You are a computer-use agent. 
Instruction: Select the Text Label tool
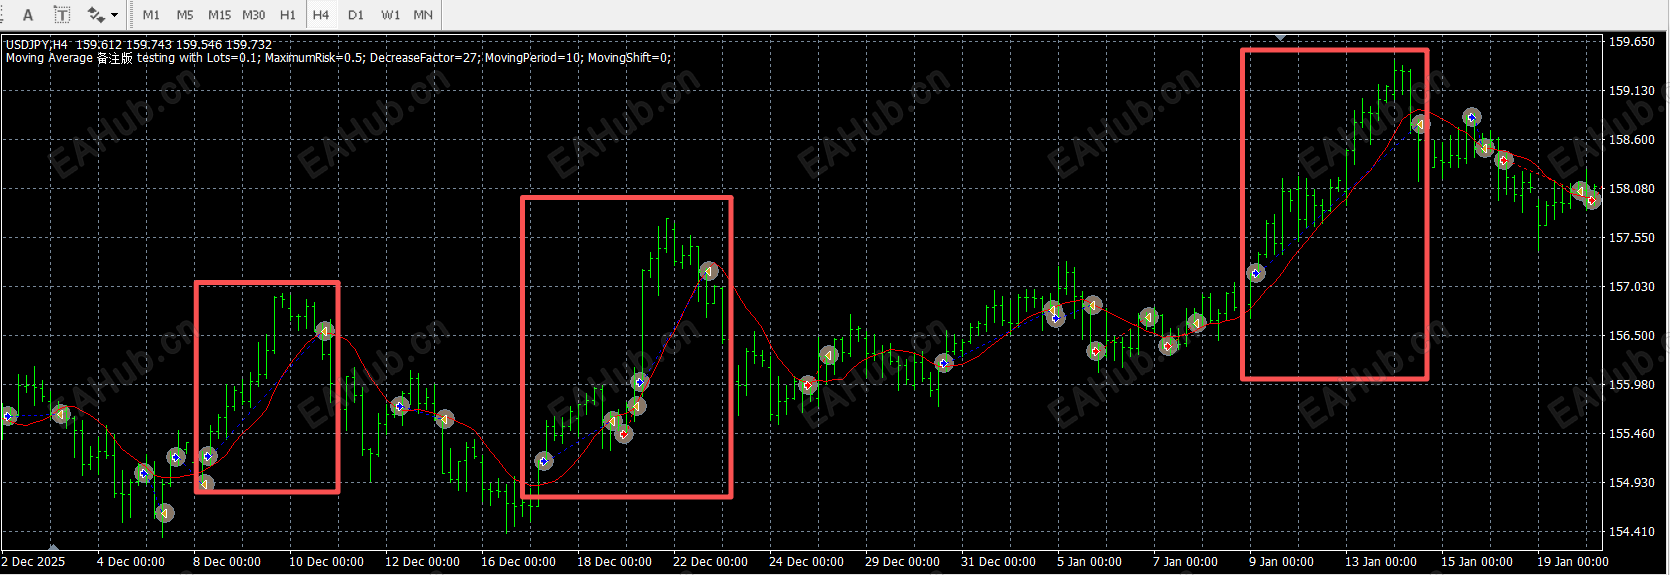click(62, 15)
